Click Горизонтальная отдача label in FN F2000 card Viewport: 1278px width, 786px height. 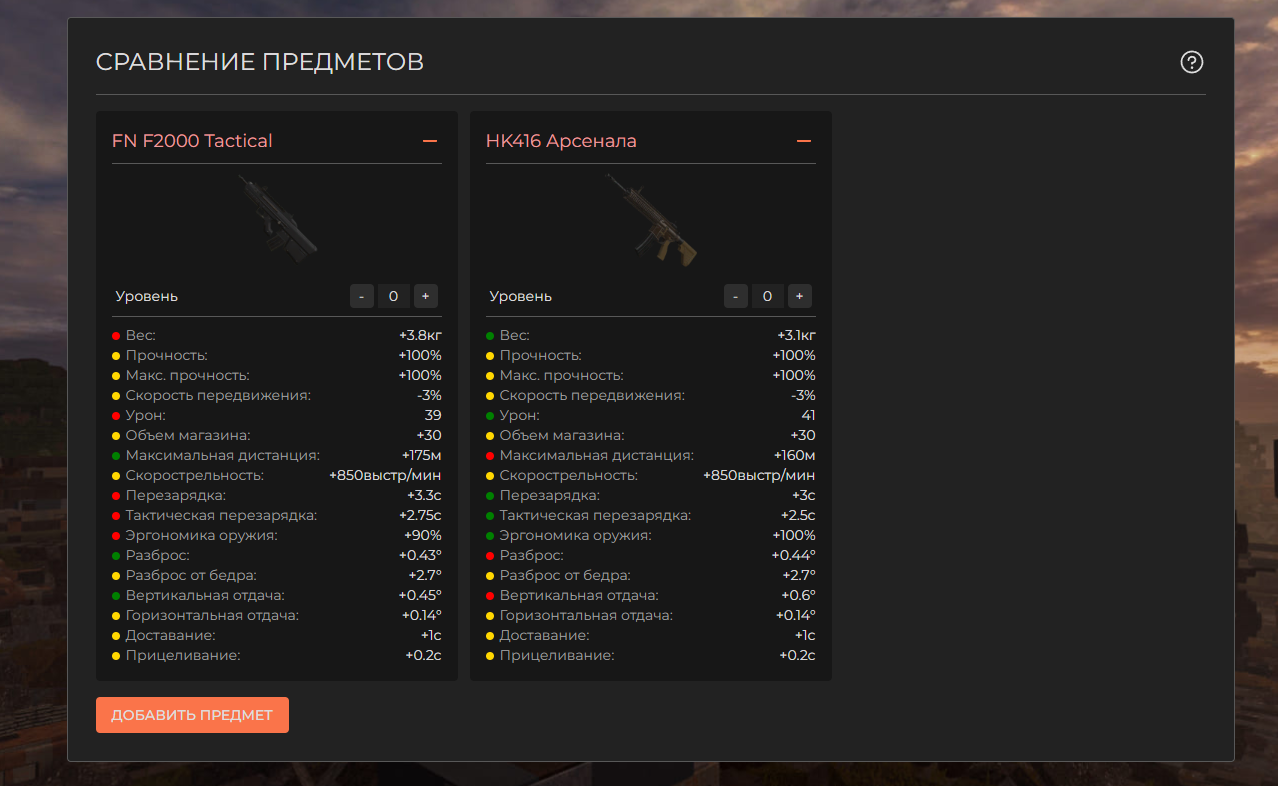tap(213, 615)
